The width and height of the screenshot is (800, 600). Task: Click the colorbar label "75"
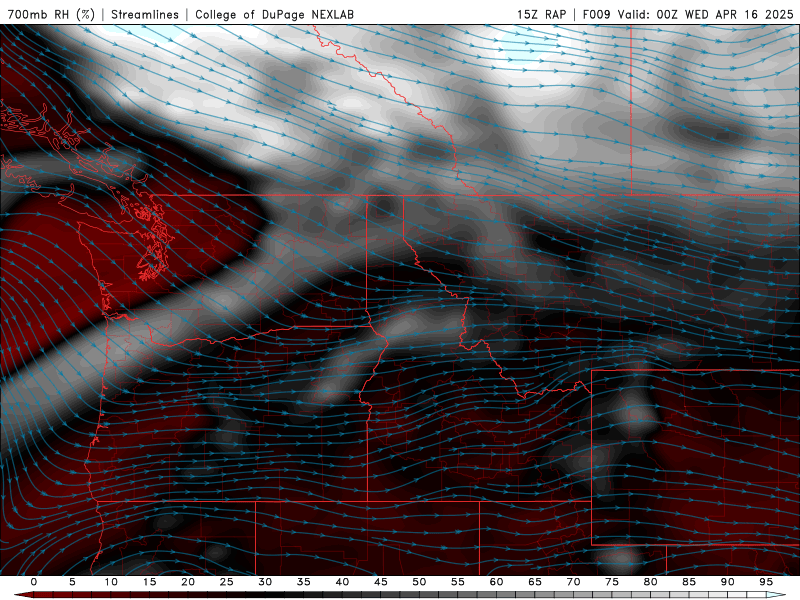pos(612,582)
